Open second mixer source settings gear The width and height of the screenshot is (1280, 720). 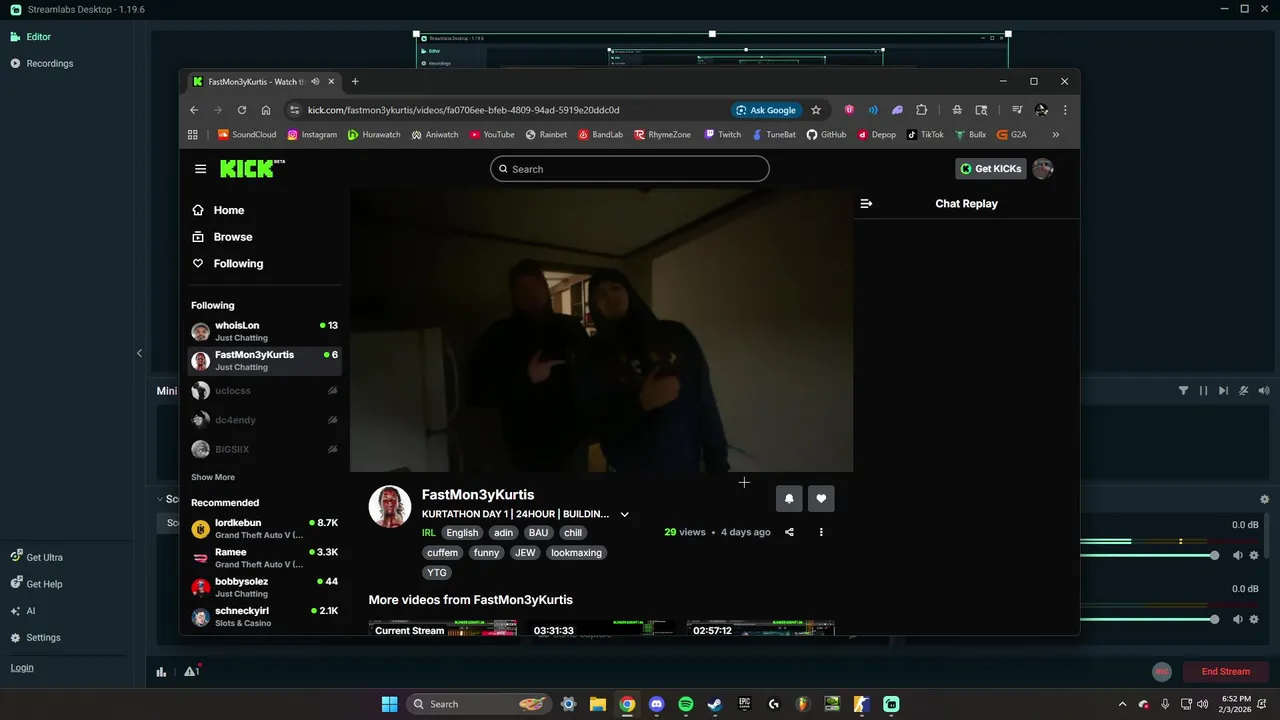point(1254,619)
